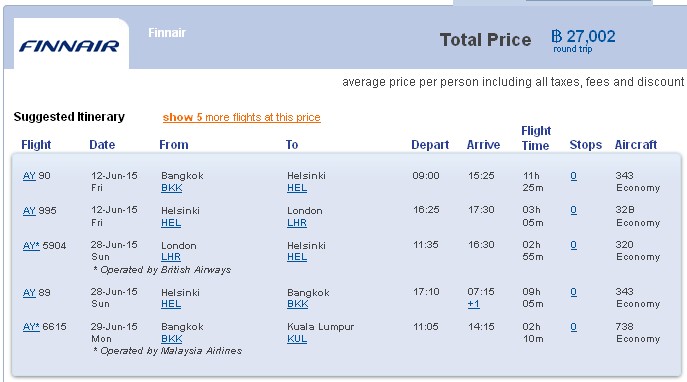
Task: Click the +1 day arrival link
Action: point(473,304)
